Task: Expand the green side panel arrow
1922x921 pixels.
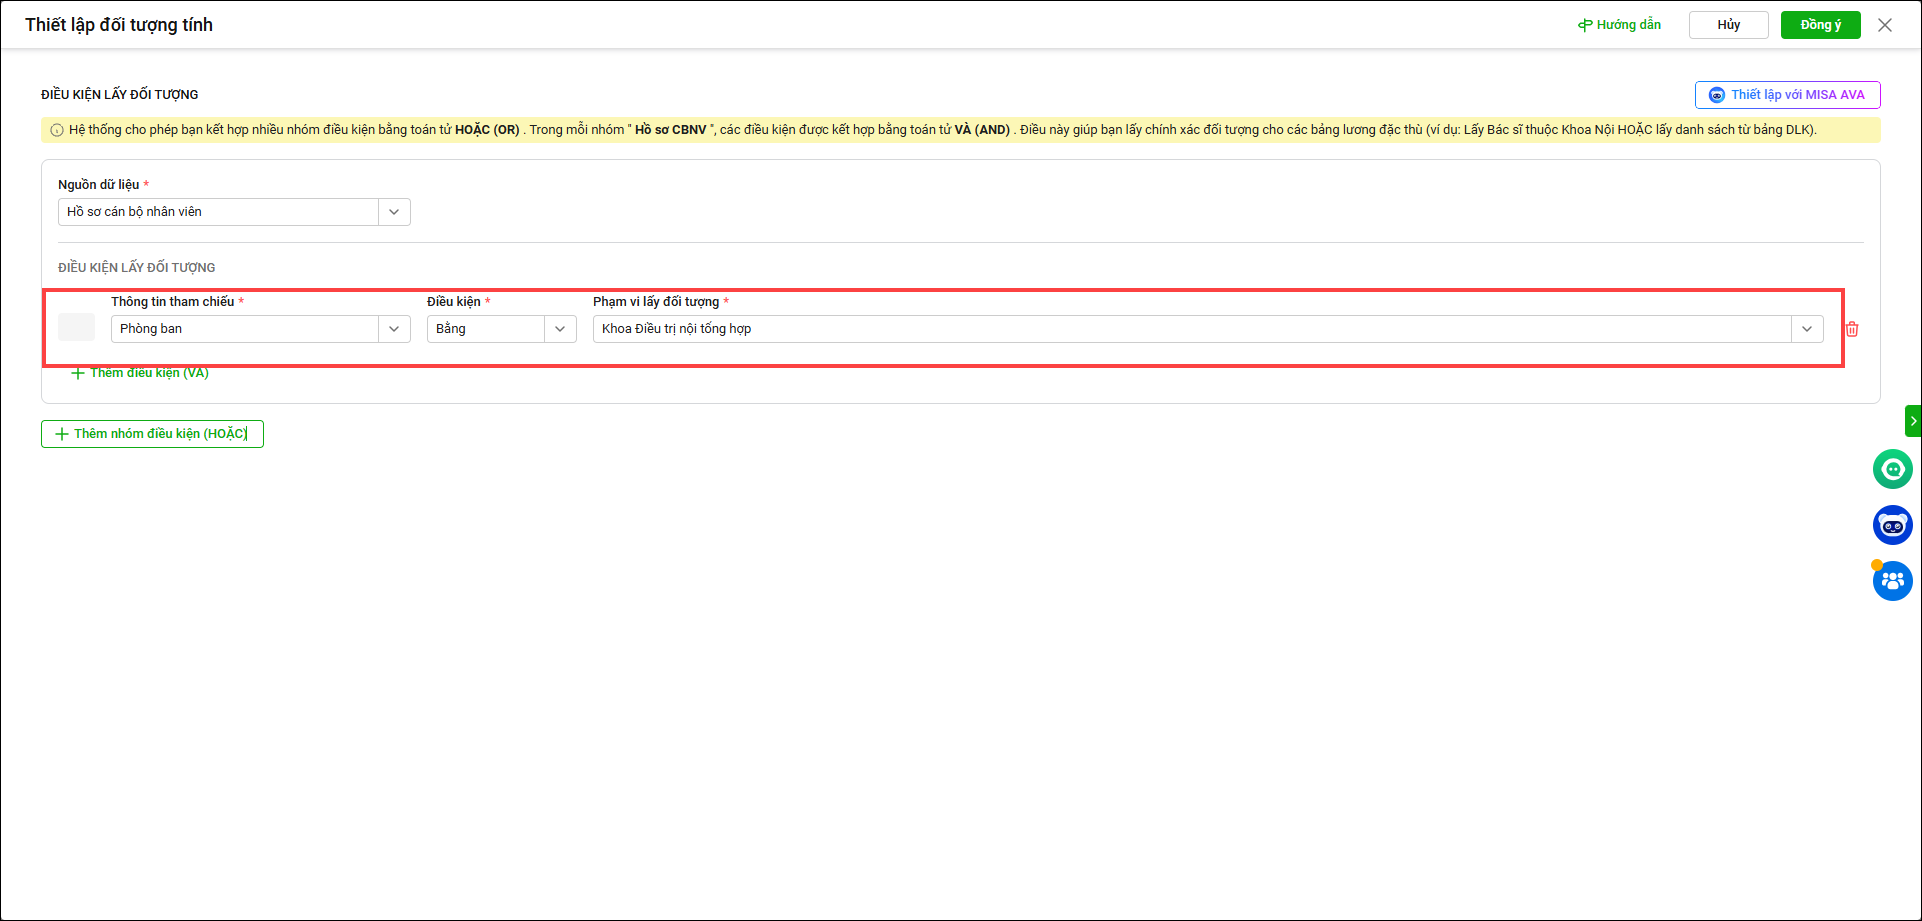Action: click(1913, 421)
